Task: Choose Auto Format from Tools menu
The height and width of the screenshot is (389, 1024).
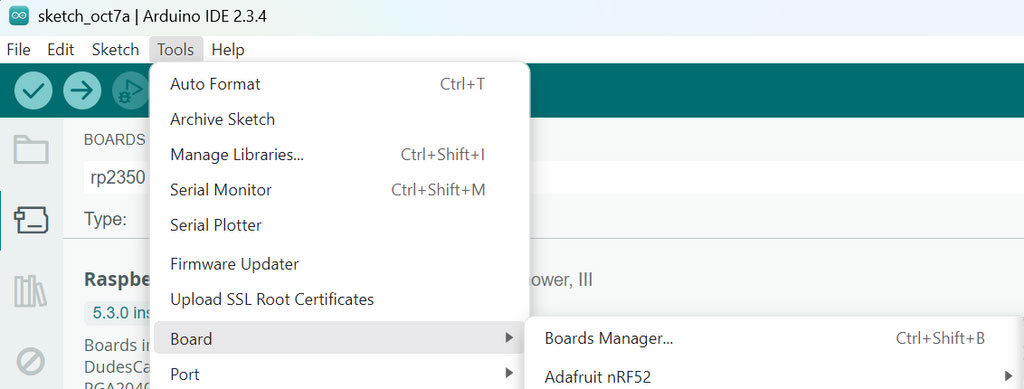Action: coord(340,84)
